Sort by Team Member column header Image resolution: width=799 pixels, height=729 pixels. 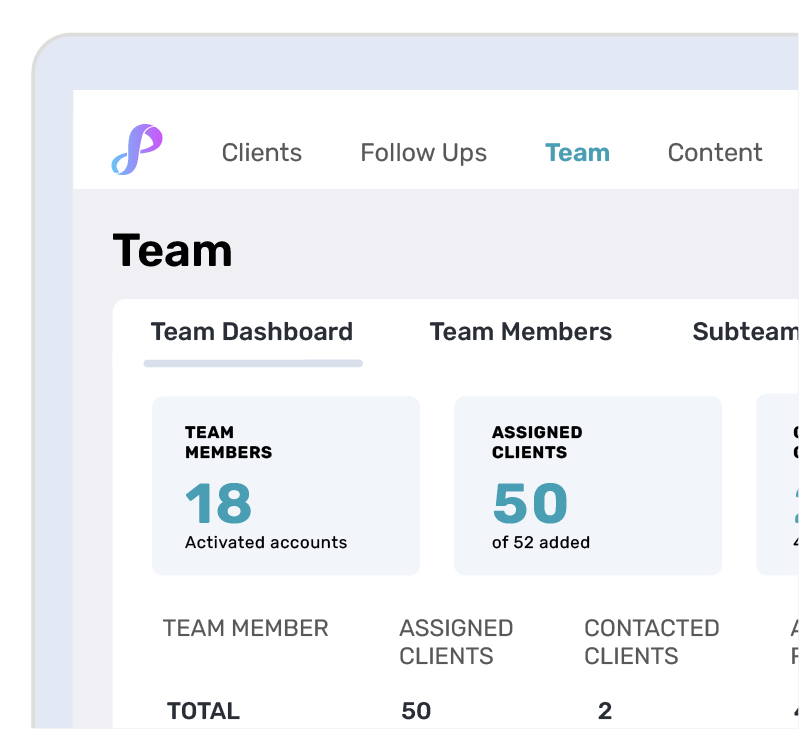click(245, 628)
